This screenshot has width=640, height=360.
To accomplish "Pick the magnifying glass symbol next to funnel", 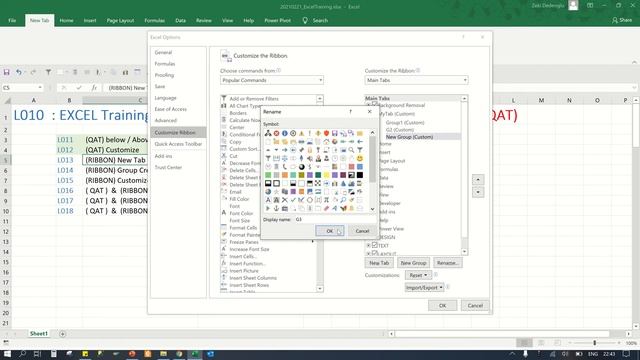I will [351, 150].
